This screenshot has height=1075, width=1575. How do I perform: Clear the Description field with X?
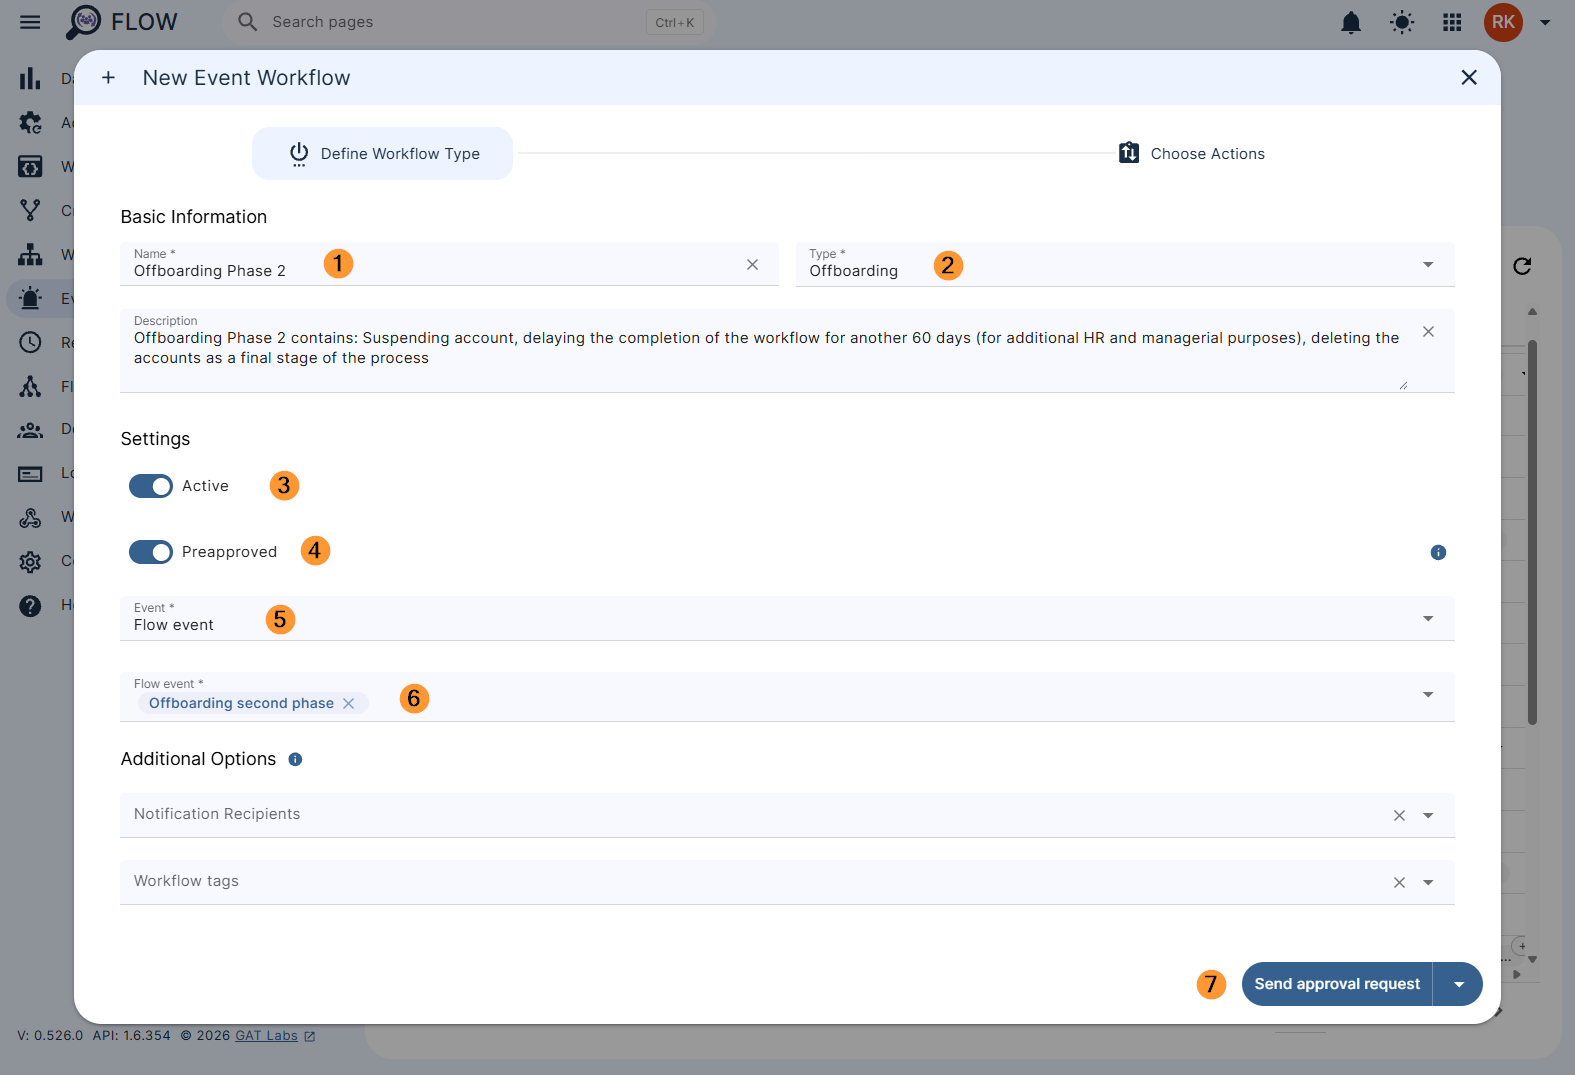1428,332
